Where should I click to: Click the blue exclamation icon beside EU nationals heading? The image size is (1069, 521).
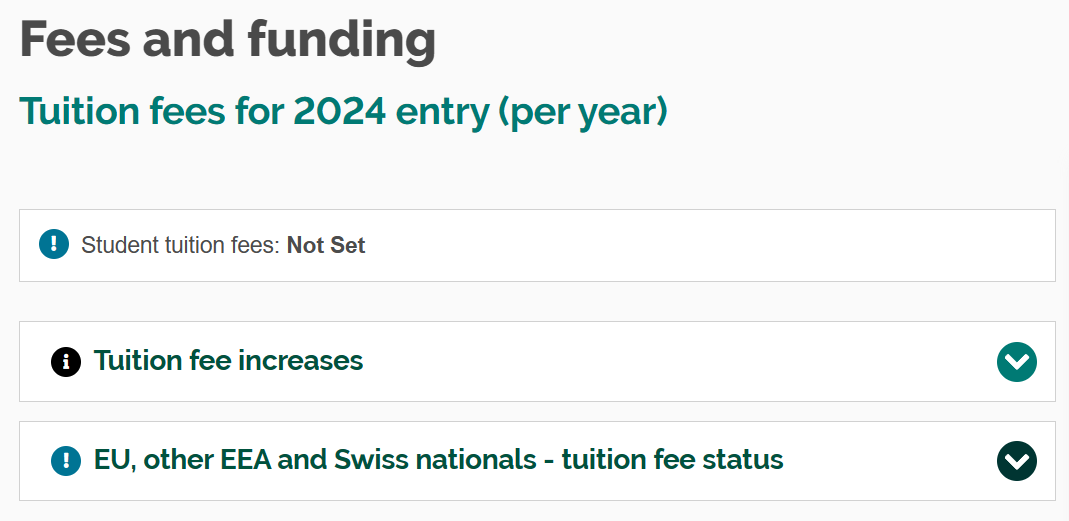[66, 460]
